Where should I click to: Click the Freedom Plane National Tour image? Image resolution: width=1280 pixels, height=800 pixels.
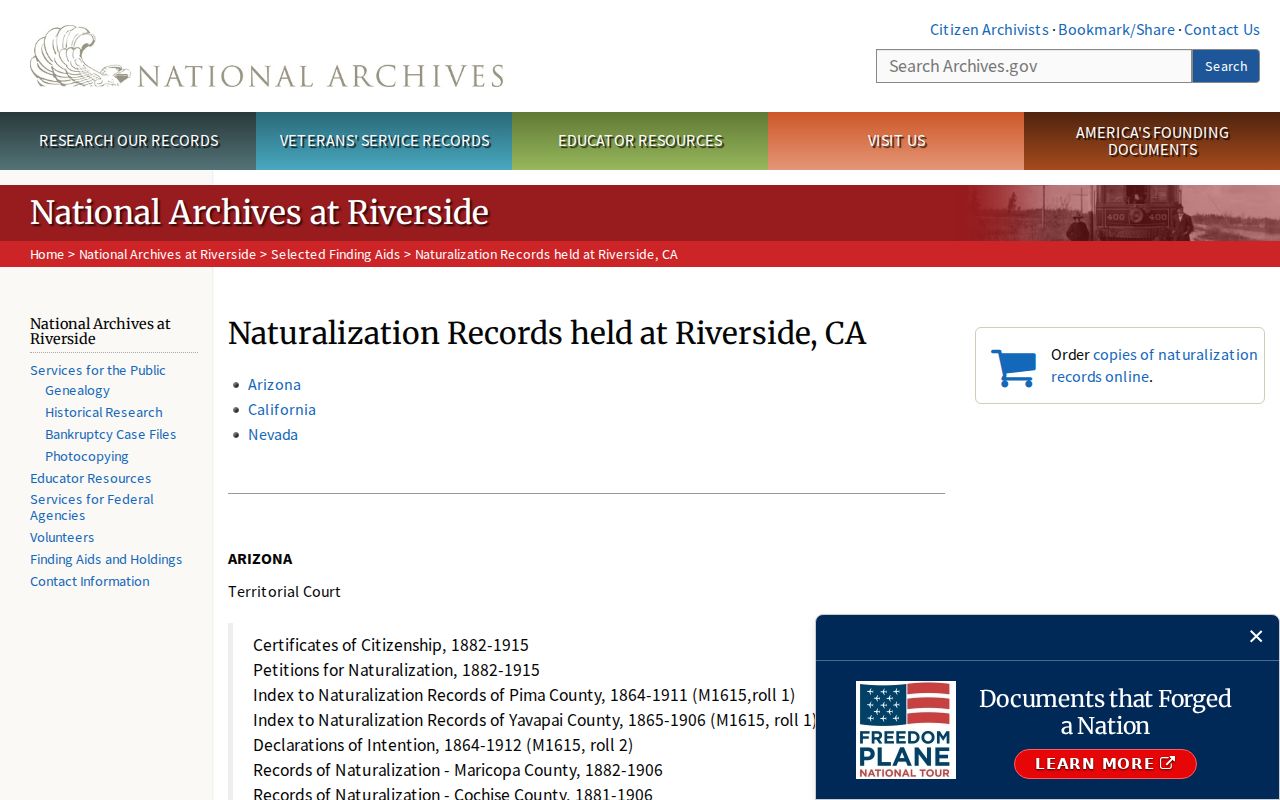coord(906,730)
